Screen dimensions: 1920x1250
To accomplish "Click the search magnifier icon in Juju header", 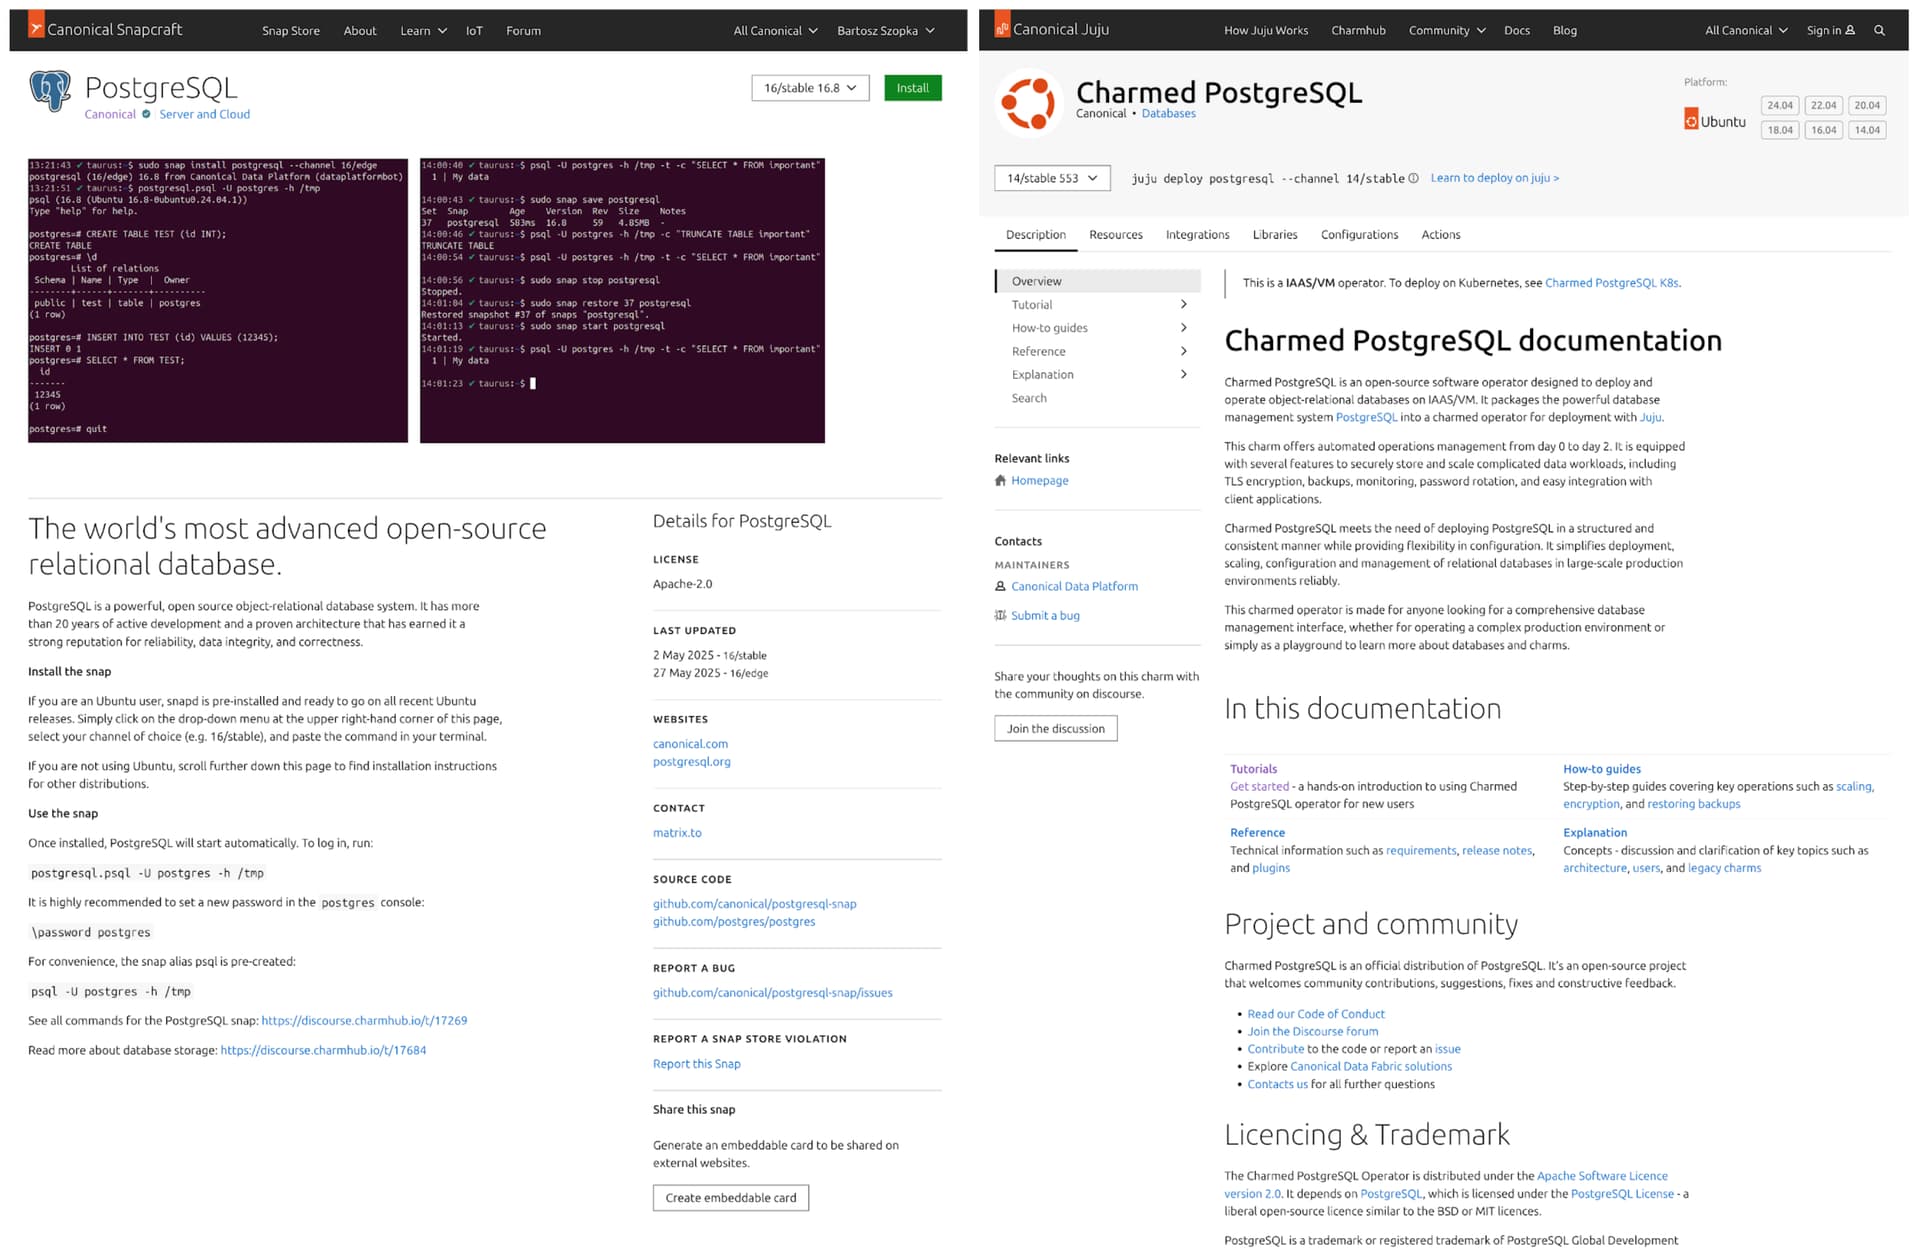I will (x=1879, y=31).
